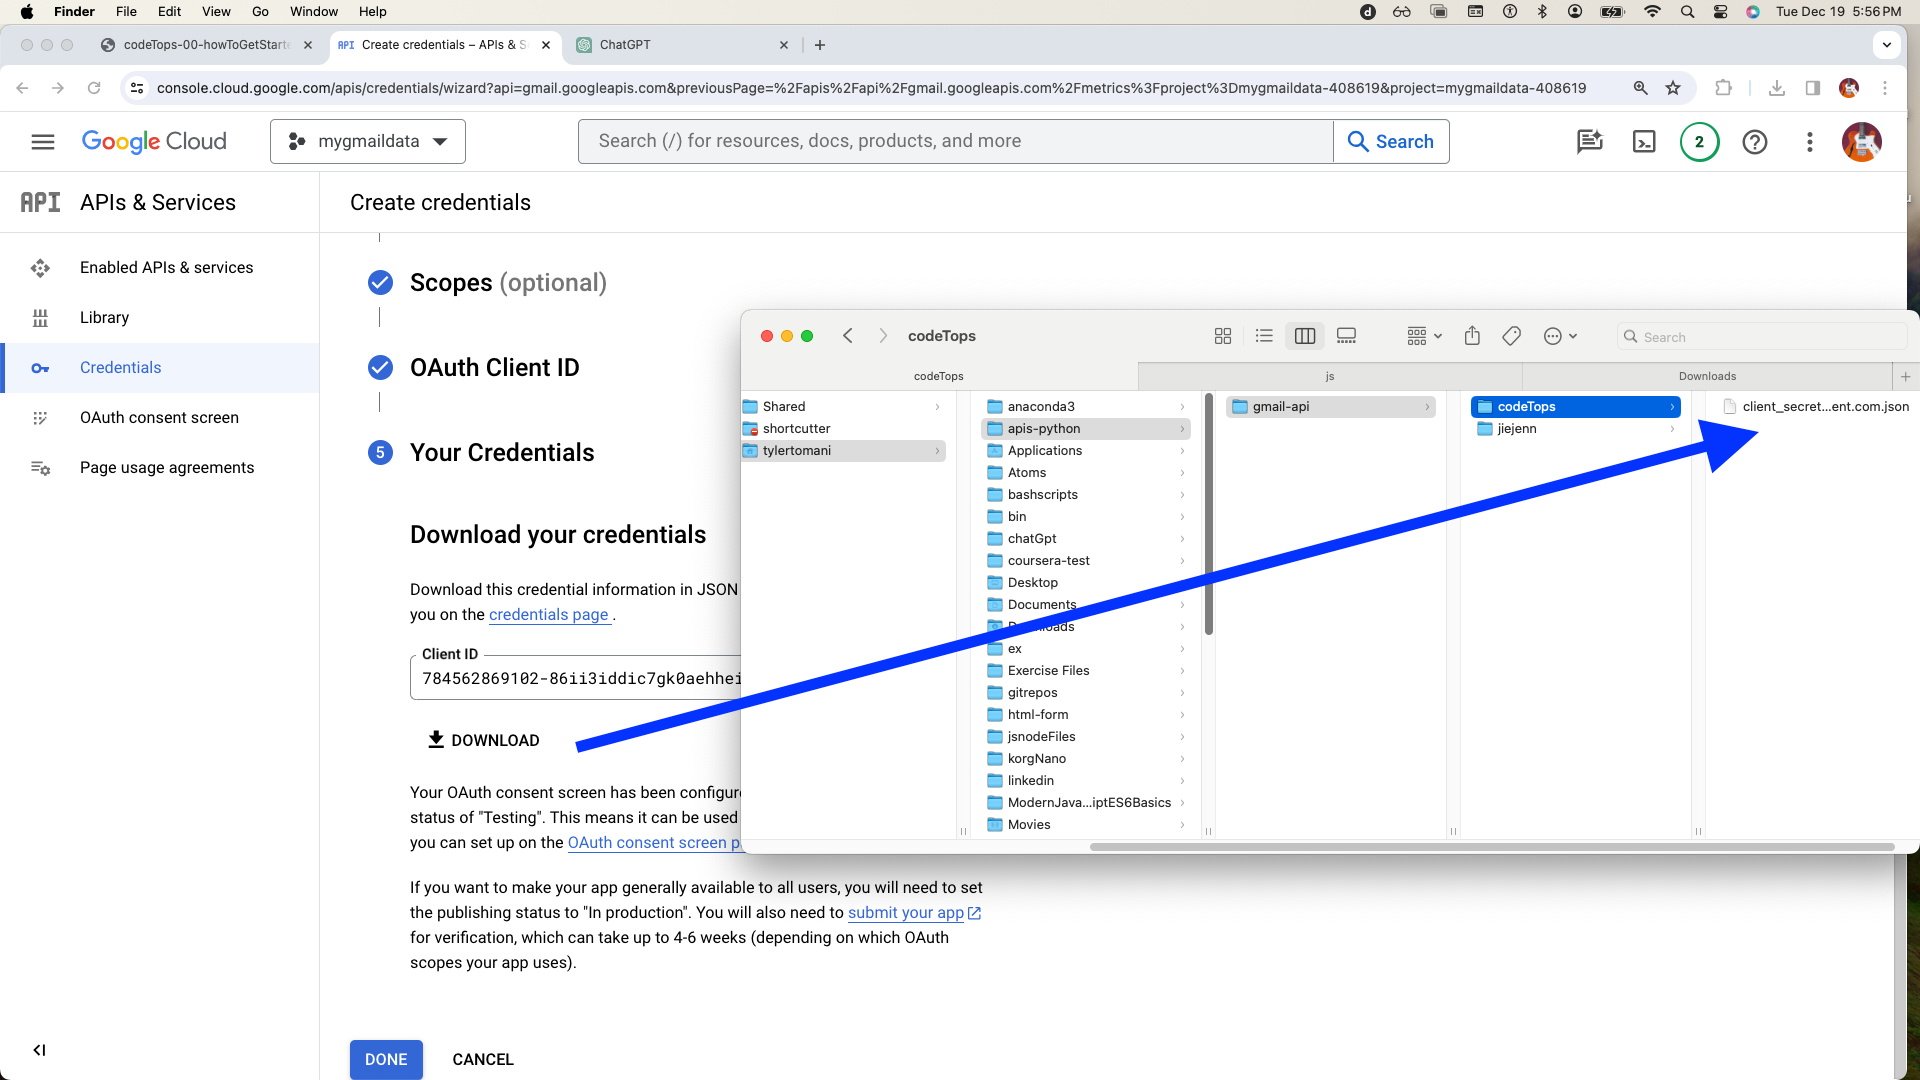The width and height of the screenshot is (1920, 1080).
Task: Click Finder edit tags icon
Action: pyautogui.click(x=1512, y=336)
